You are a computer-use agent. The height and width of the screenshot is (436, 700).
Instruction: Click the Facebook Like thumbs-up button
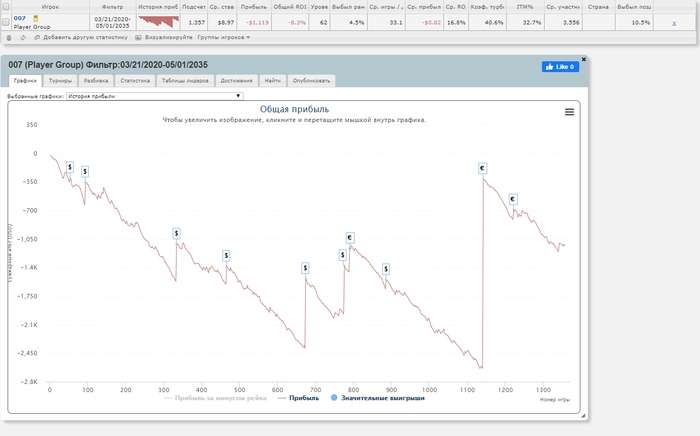[560, 67]
